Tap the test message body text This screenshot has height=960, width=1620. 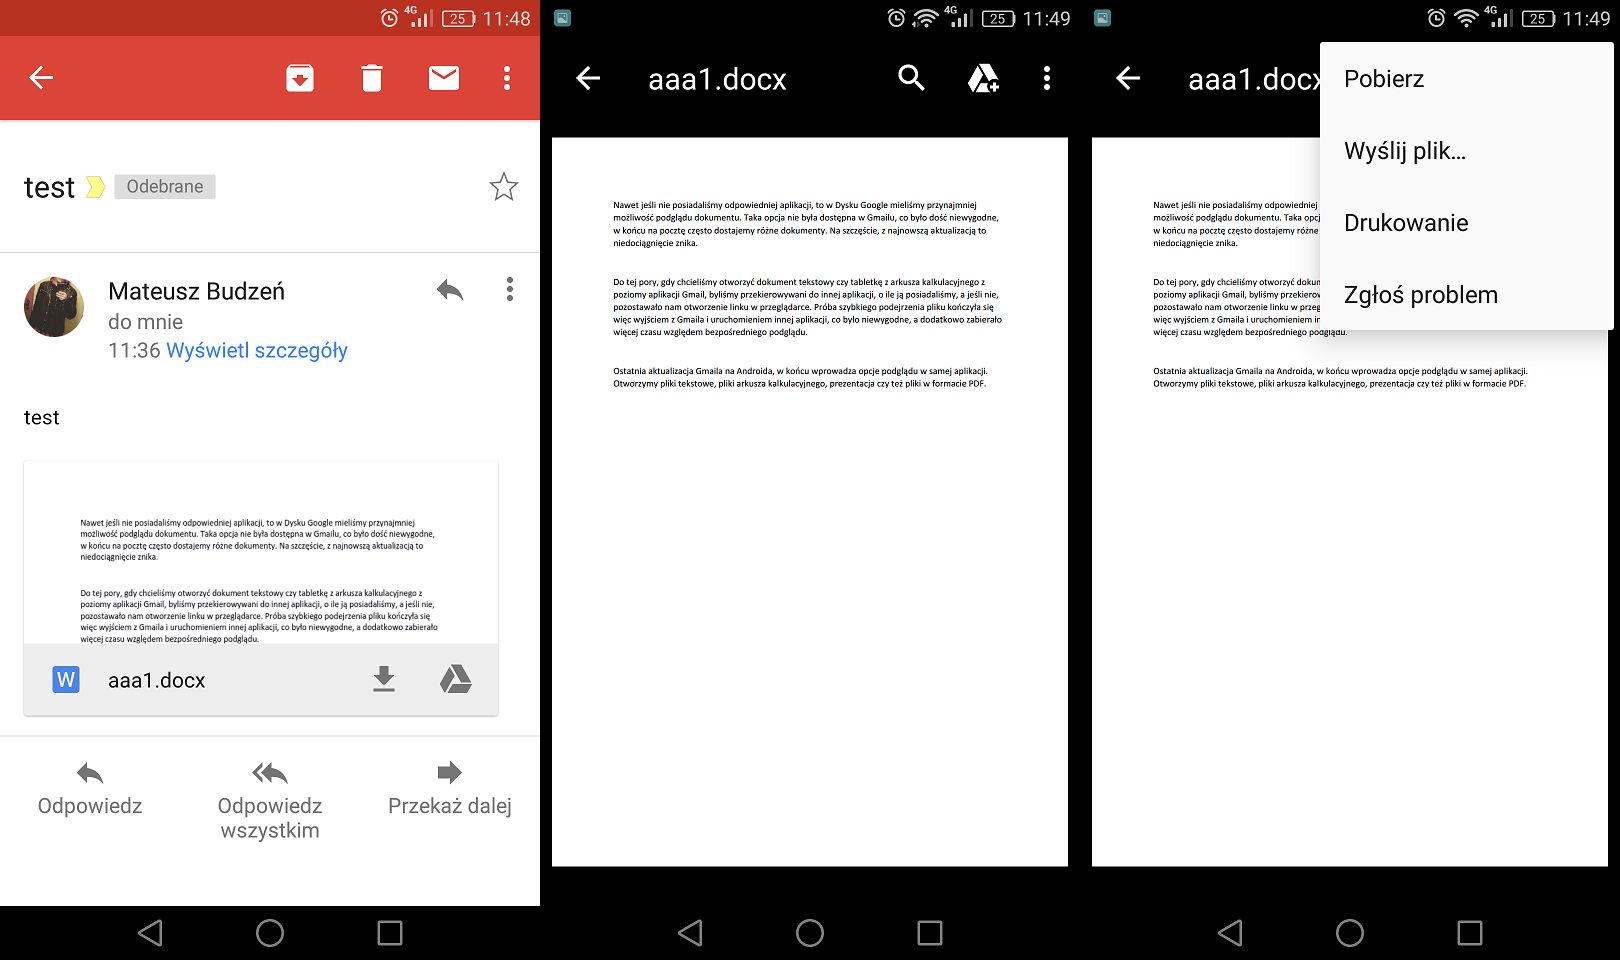click(x=41, y=418)
